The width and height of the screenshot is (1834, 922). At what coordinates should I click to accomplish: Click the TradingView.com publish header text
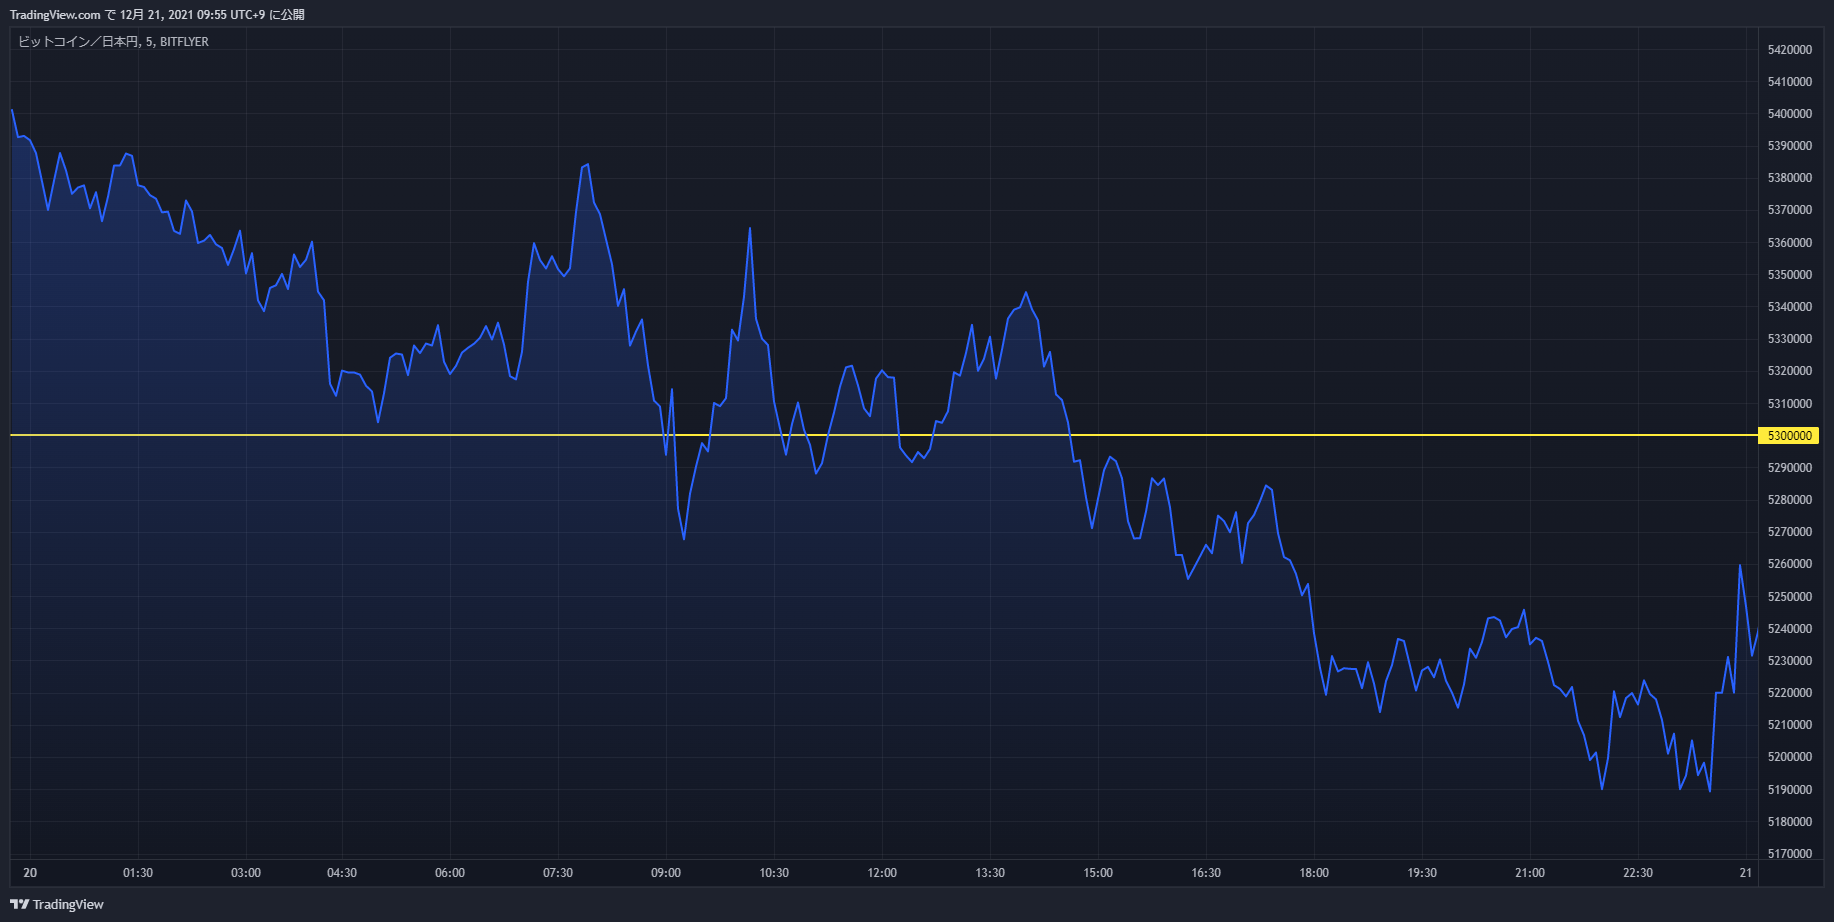pos(157,15)
